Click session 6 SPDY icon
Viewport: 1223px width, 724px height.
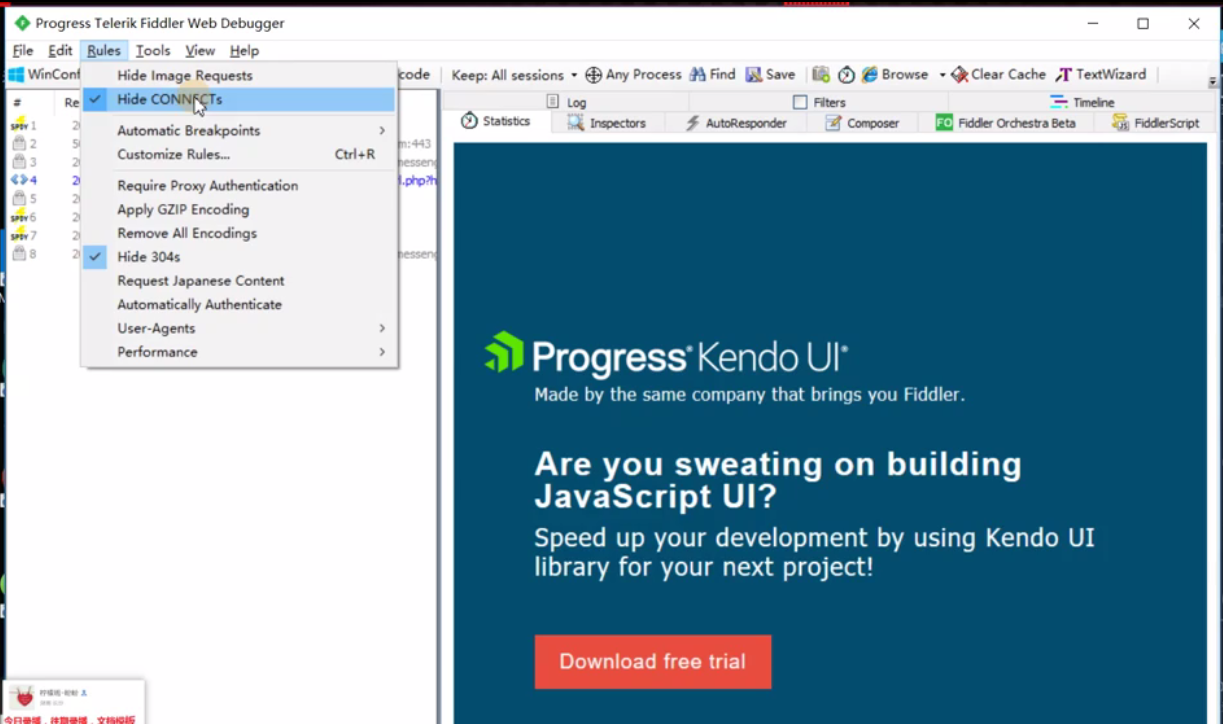pos(19,216)
